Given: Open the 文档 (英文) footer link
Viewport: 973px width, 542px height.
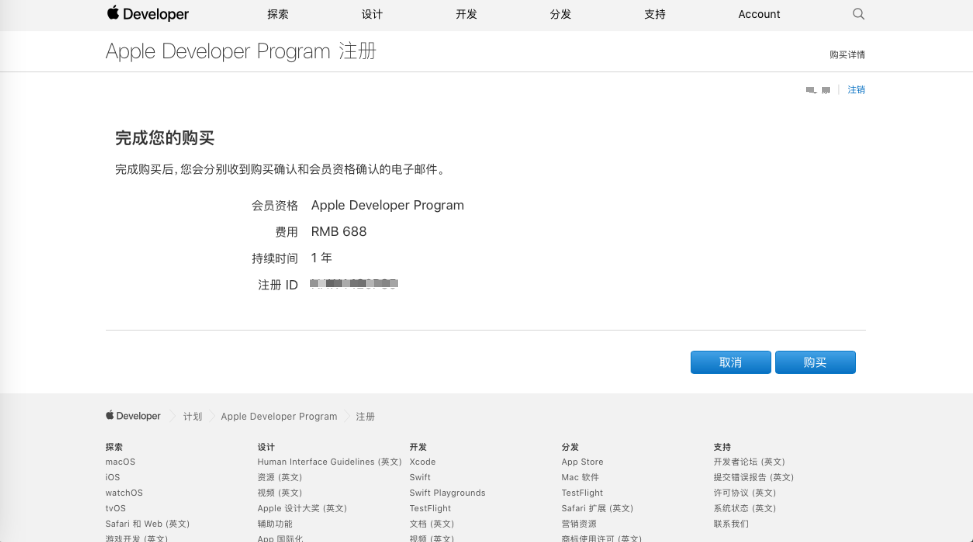Looking at the screenshot, I should [432, 524].
